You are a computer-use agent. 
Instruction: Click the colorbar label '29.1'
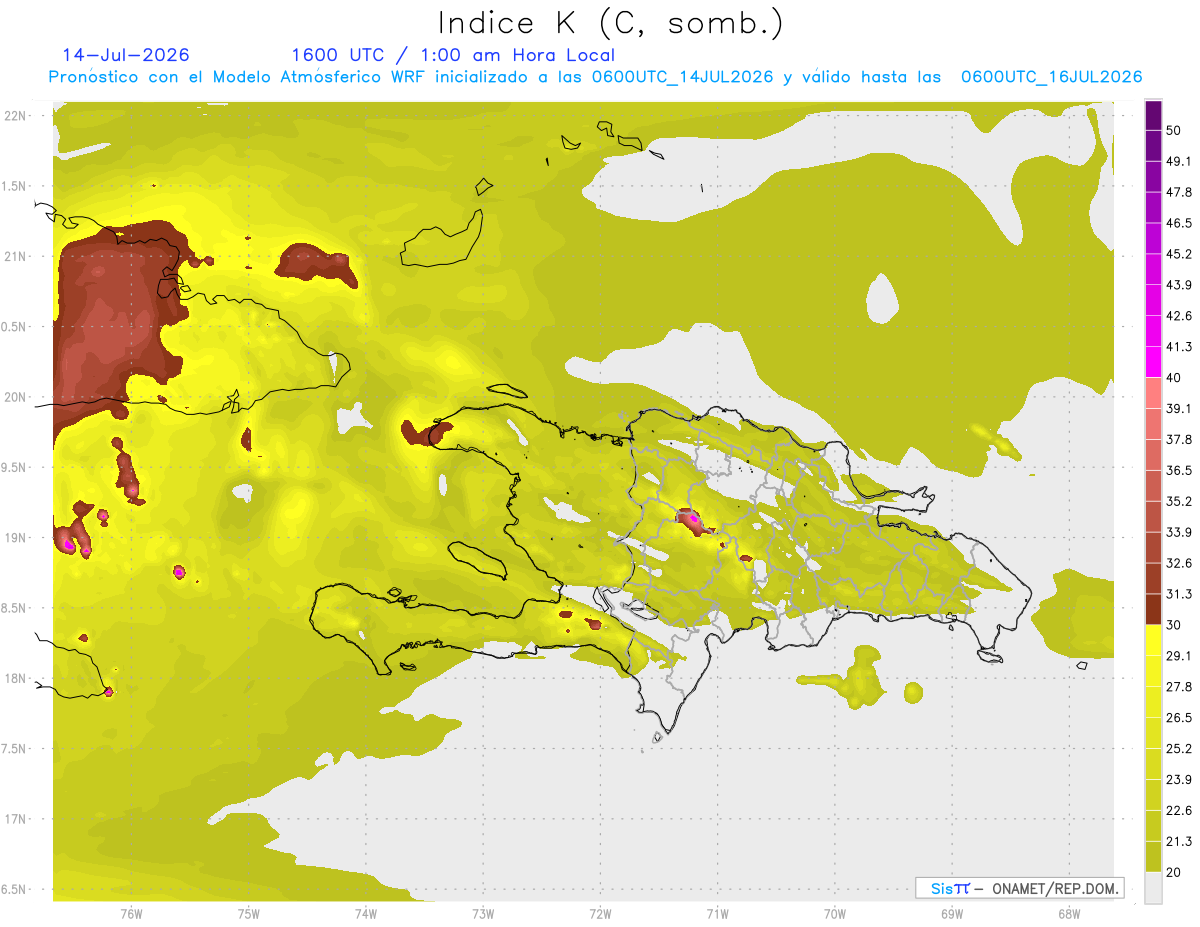click(1179, 655)
